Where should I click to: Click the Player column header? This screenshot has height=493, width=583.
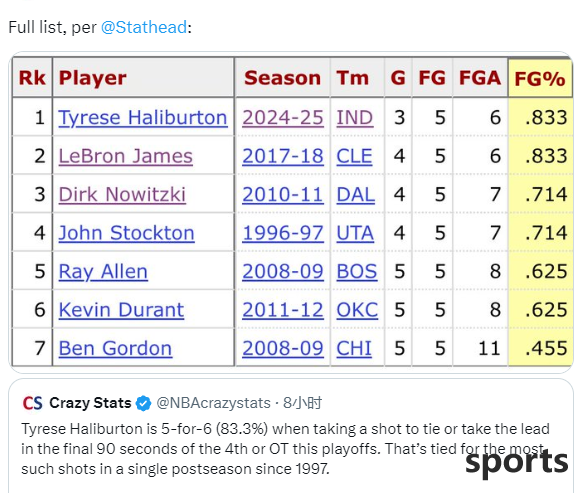93,78
